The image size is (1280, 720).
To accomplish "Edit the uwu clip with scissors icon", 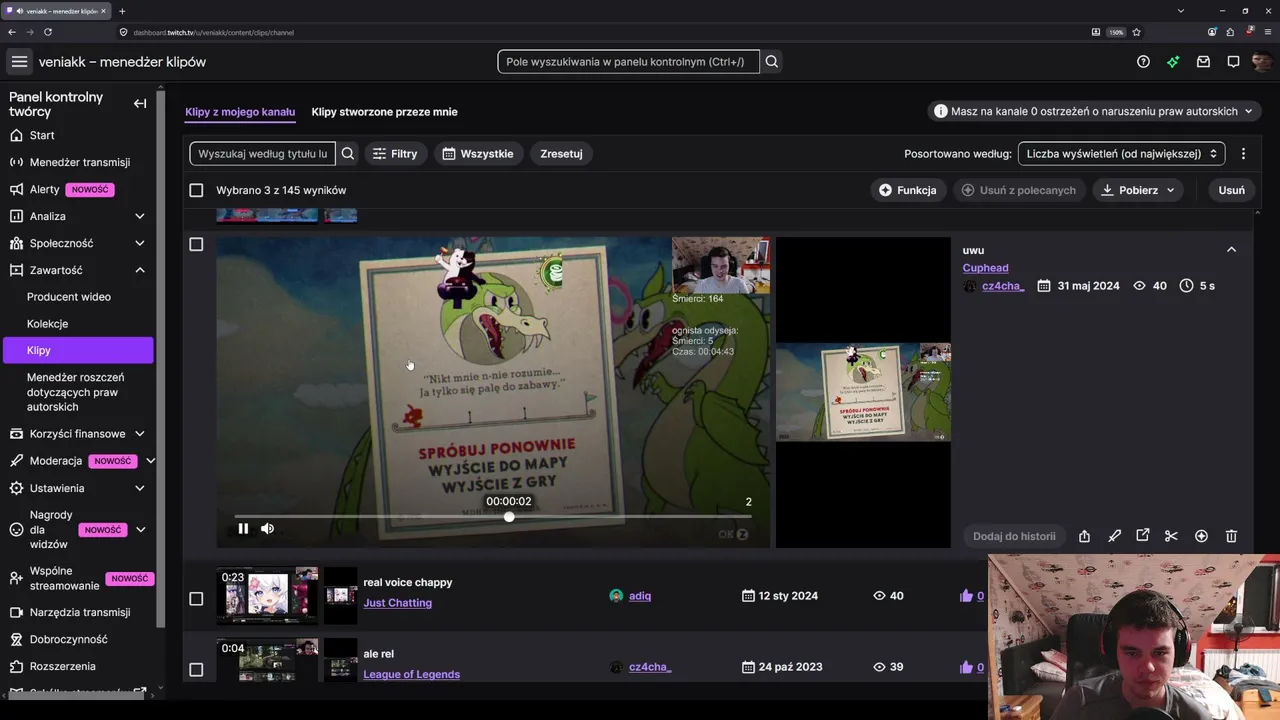I will [x=1171, y=536].
